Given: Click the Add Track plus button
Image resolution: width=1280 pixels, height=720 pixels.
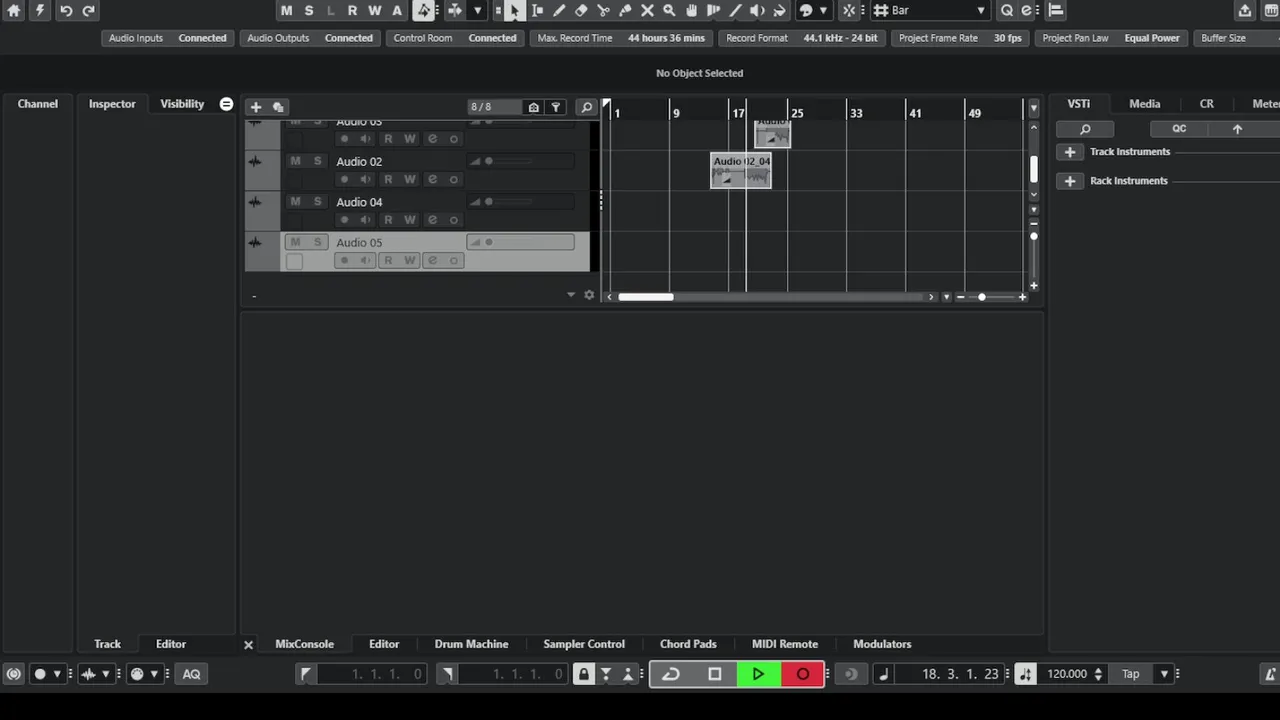Looking at the screenshot, I should point(256,107).
